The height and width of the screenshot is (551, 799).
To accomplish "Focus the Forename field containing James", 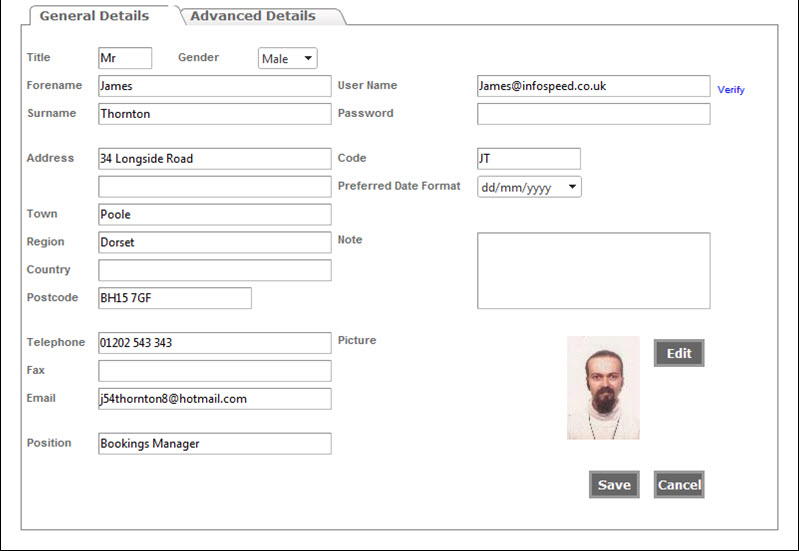I will (214, 86).
